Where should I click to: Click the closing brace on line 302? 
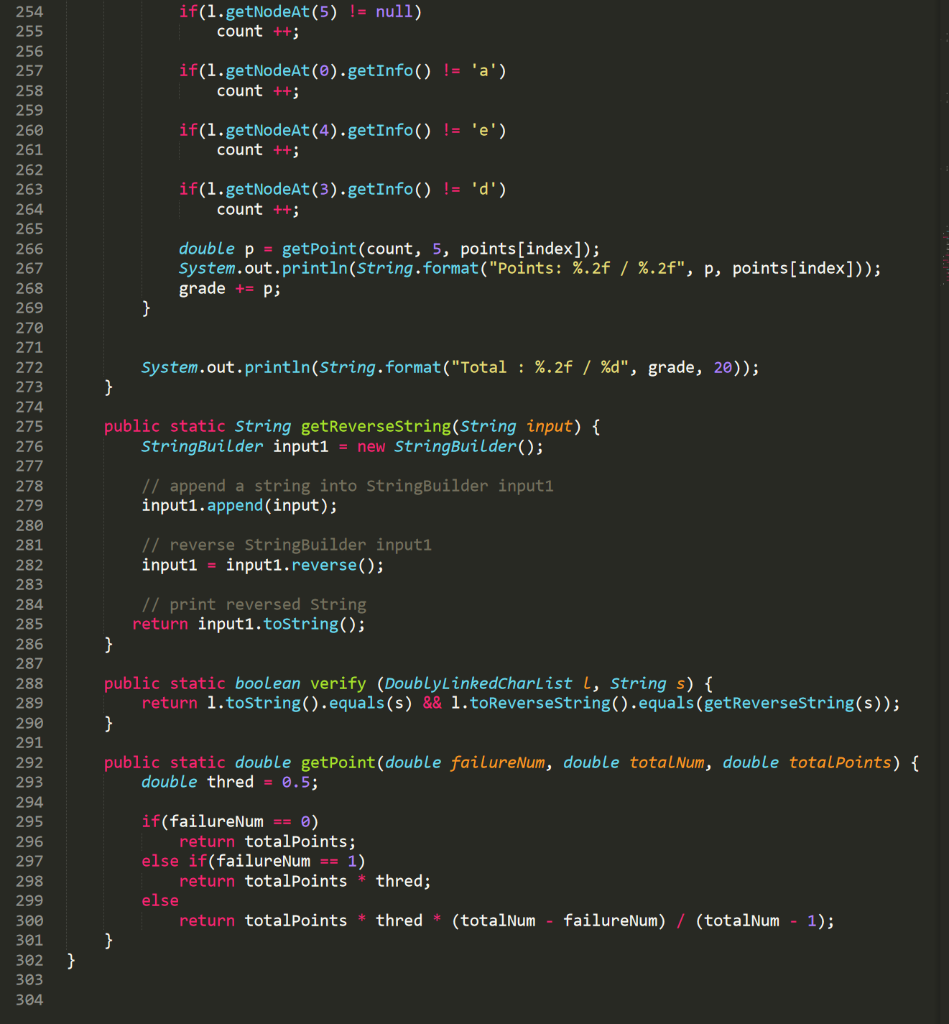71,961
